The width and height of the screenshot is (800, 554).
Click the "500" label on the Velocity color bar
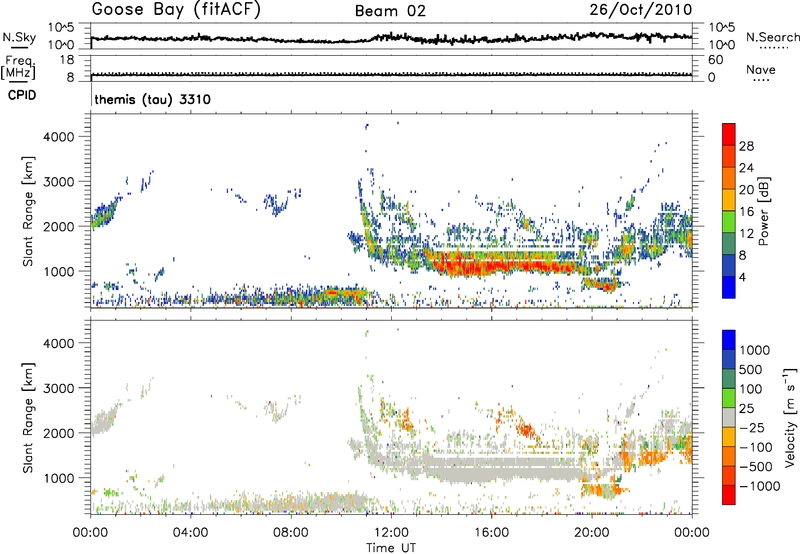pyautogui.click(x=751, y=369)
